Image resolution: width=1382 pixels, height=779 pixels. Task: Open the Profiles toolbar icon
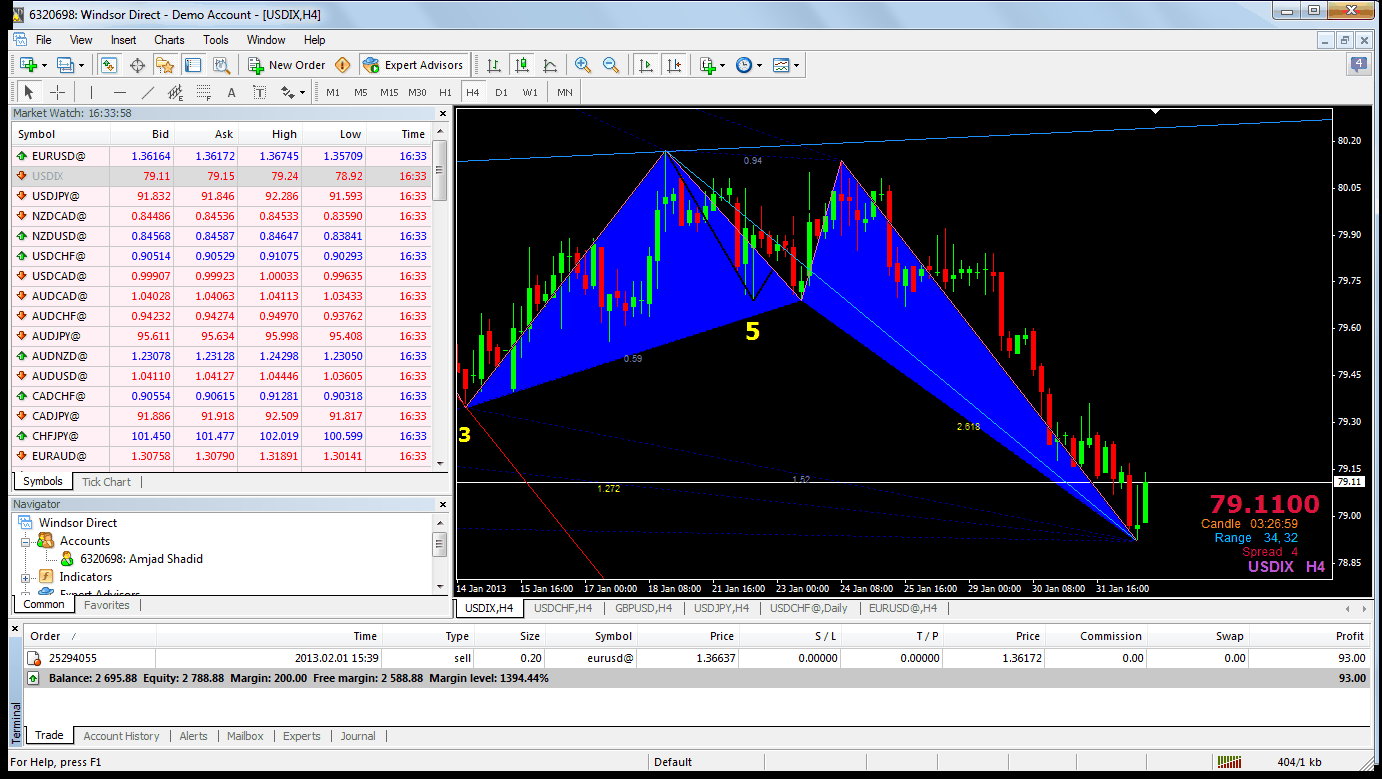click(66, 65)
